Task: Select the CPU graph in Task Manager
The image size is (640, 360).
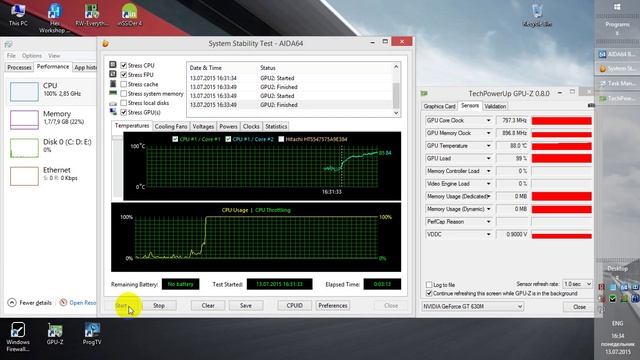Action: 24,91
